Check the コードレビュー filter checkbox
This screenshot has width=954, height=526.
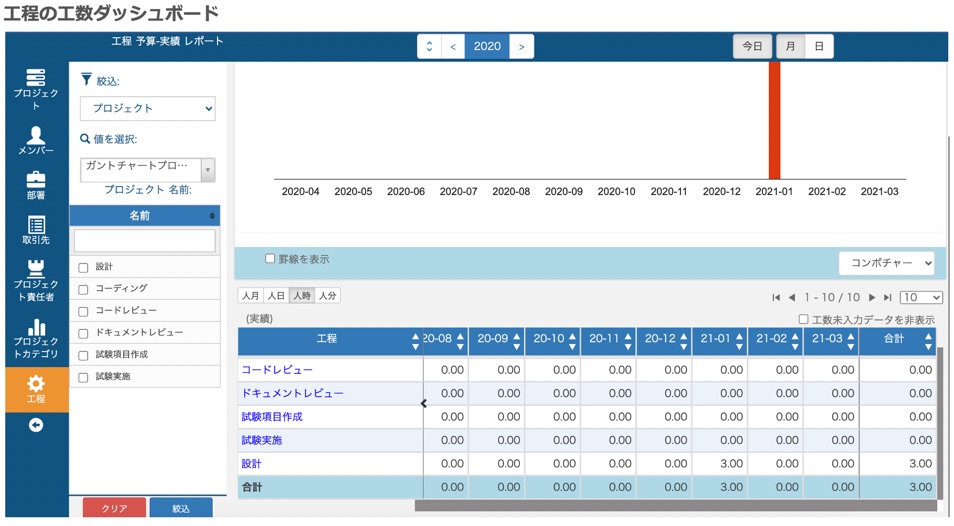[83, 311]
